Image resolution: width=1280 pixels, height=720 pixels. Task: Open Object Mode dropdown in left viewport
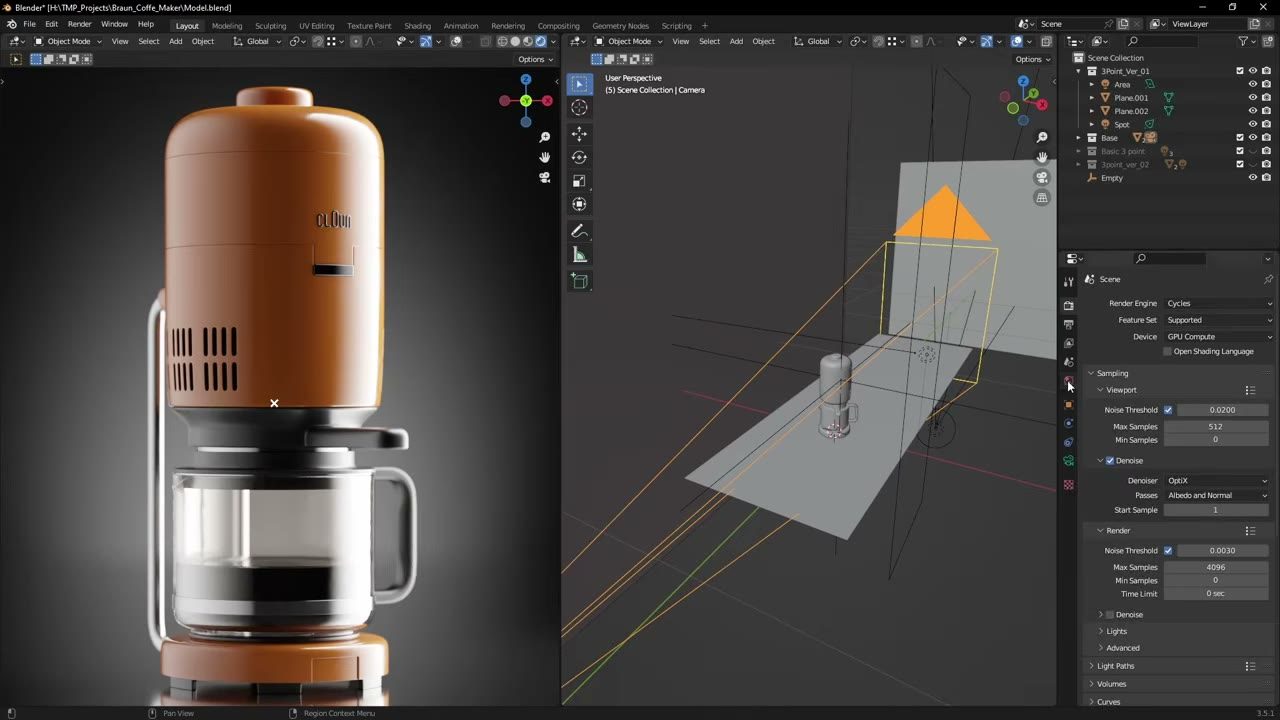68,41
